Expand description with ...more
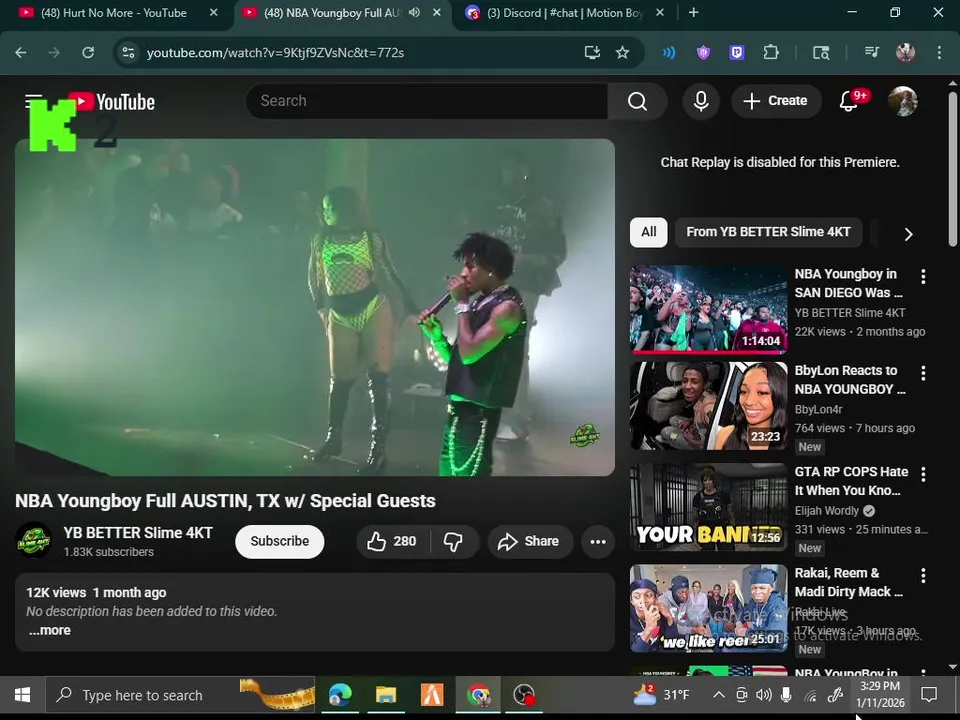This screenshot has width=960, height=720. pos(50,631)
